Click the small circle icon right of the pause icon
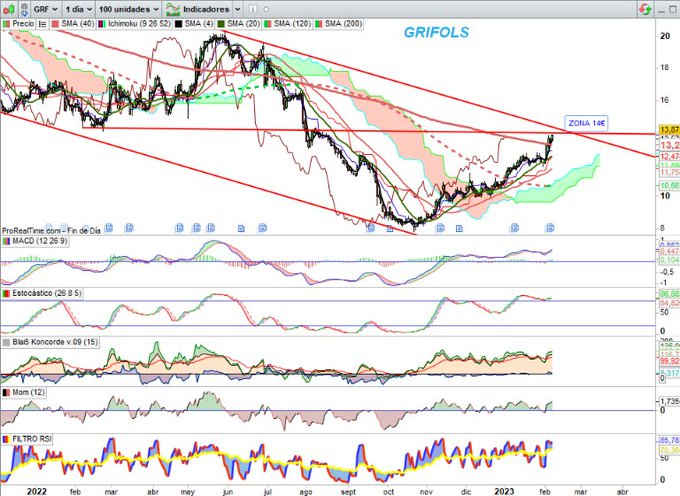 [x=266, y=9]
